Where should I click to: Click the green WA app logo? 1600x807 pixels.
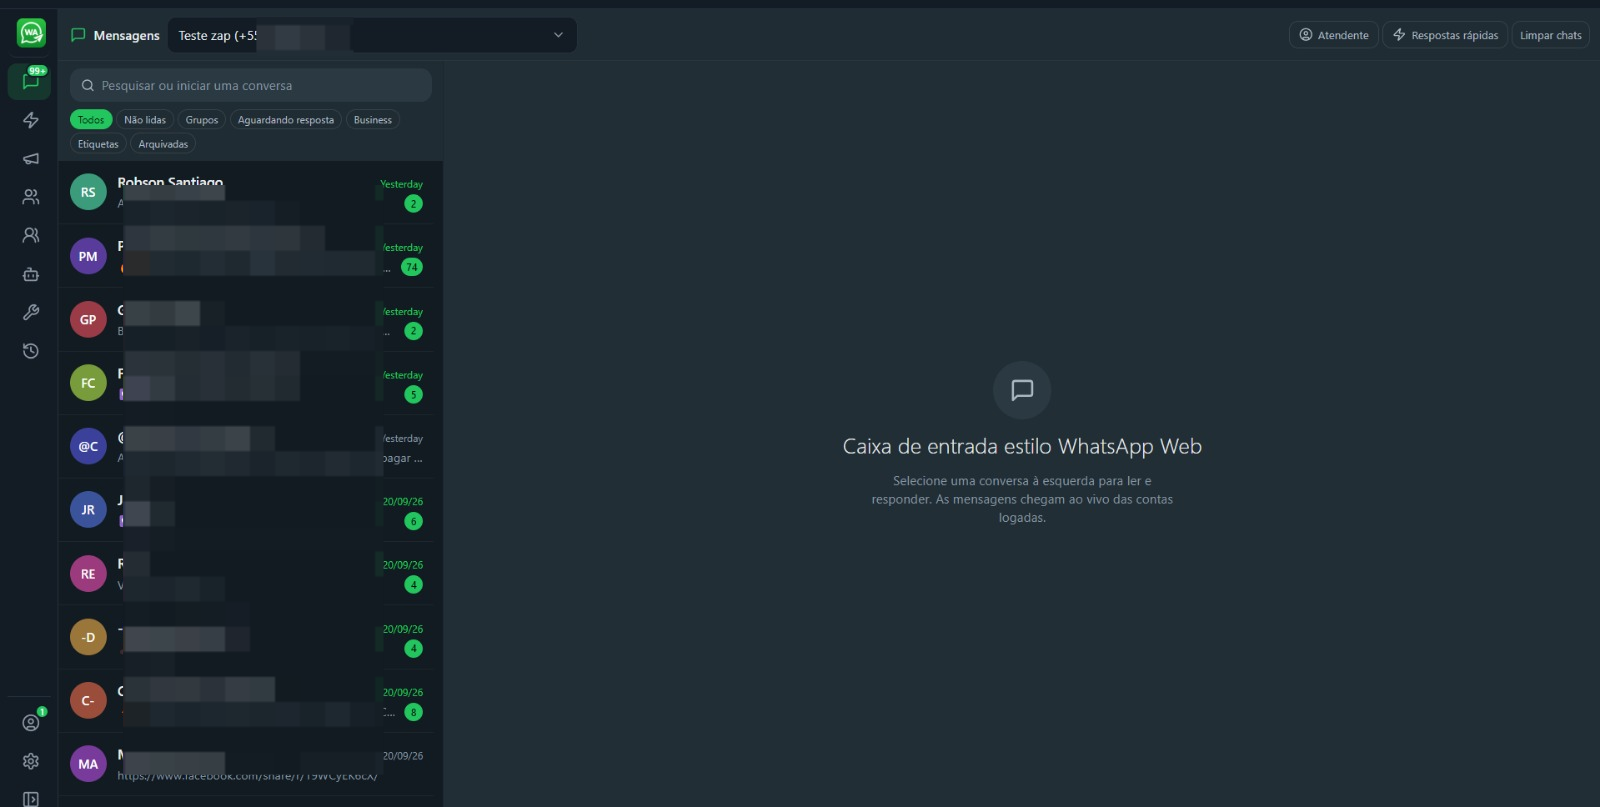pos(31,33)
